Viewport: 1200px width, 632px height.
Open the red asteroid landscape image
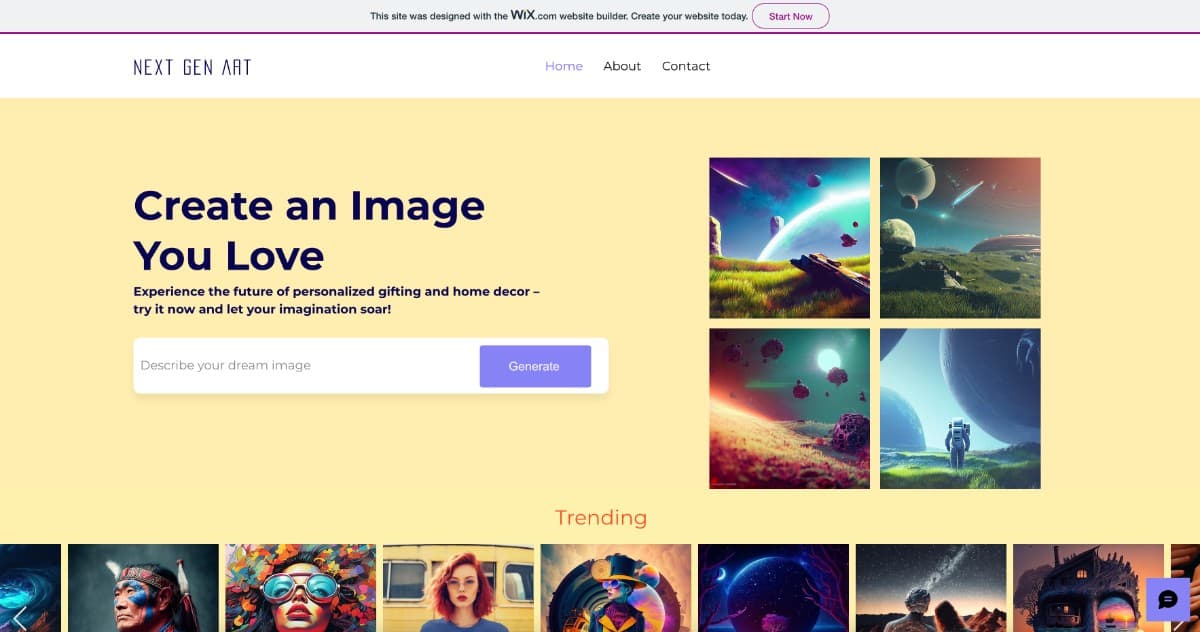[789, 409]
